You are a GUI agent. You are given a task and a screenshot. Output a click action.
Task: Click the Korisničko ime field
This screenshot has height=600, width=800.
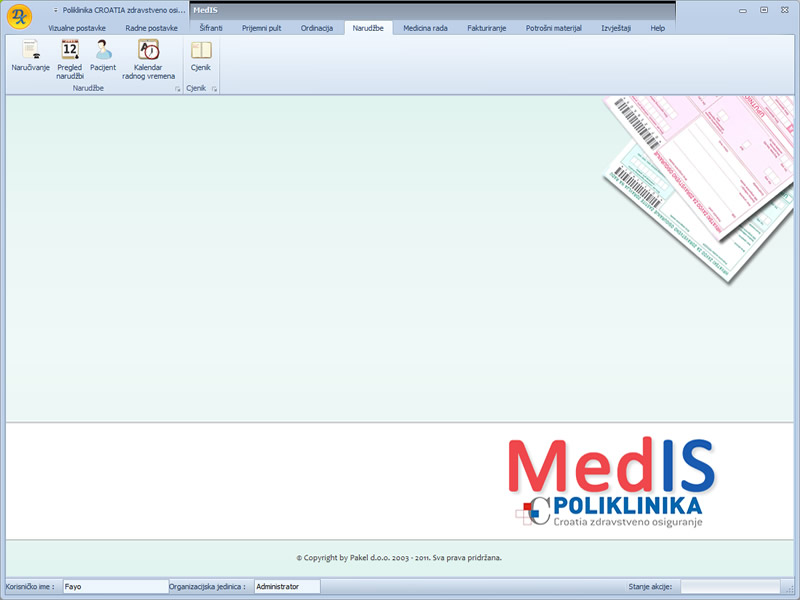coord(115,587)
